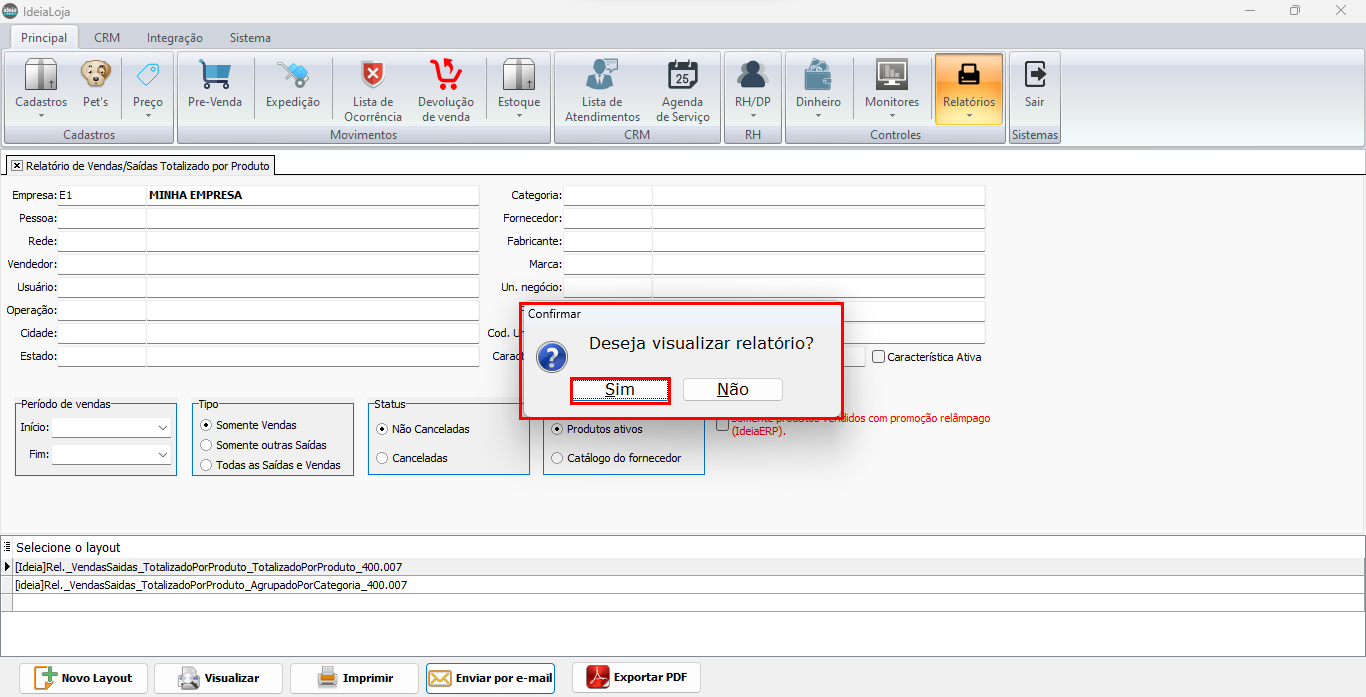Open Lista de Ocorrência shield icon
Image resolution: width=1366 pixels, height=697 pixels.
tap(373, 76)
